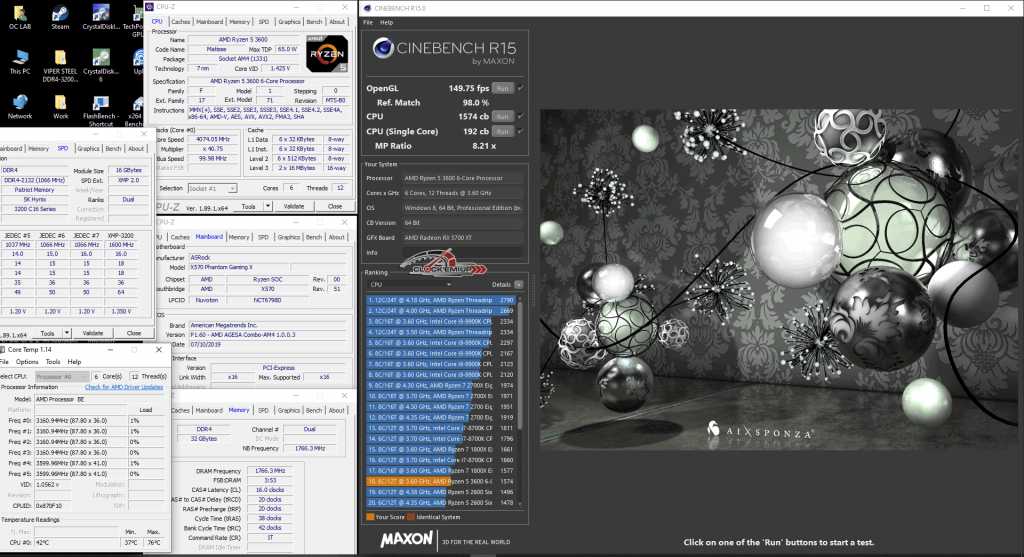The width and height of the screenshot is (1024, 557).
Task: Open the Steam desktop shortcut
Action: (61, 14)
